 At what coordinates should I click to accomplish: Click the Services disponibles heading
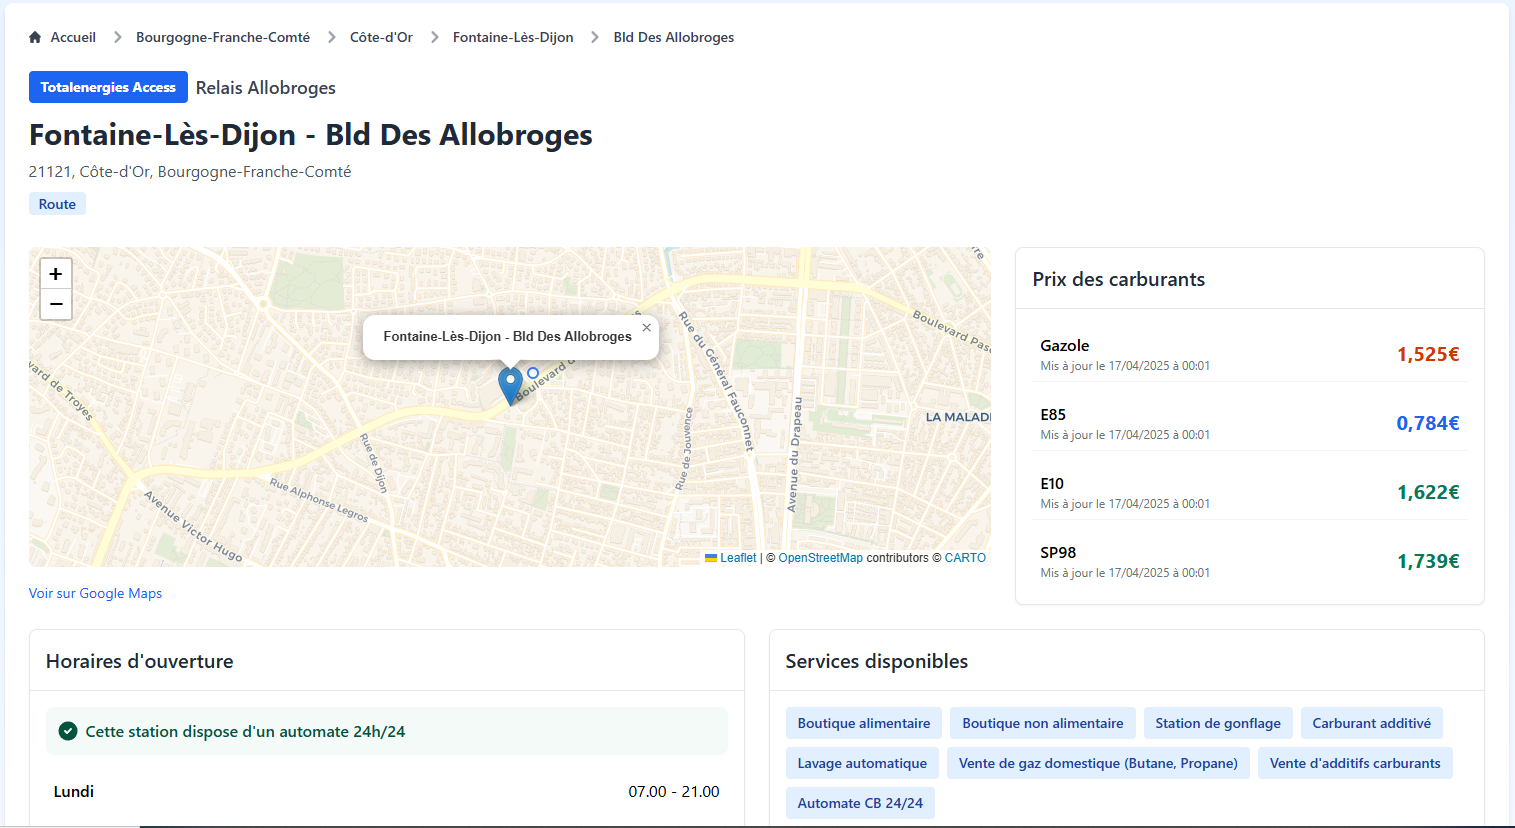[876, 661]
